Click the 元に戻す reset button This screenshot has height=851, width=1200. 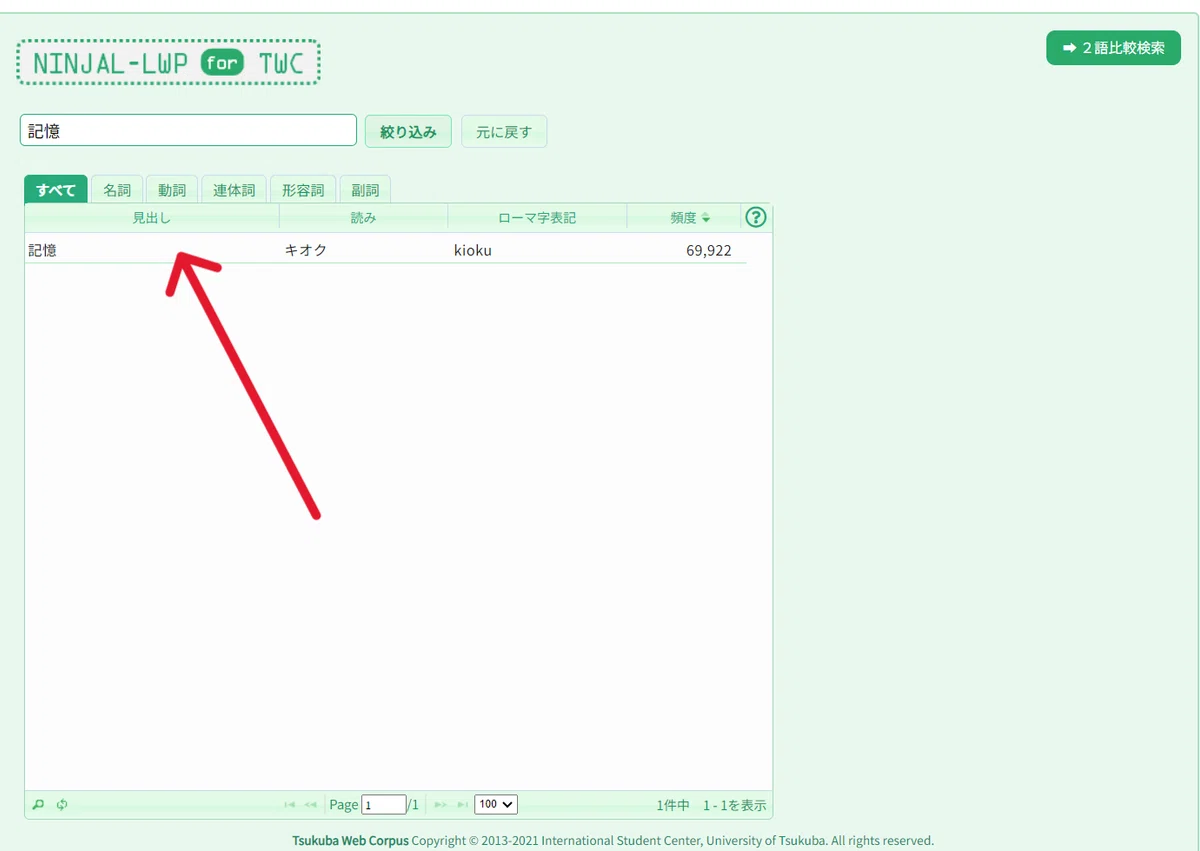pos(504,131)
